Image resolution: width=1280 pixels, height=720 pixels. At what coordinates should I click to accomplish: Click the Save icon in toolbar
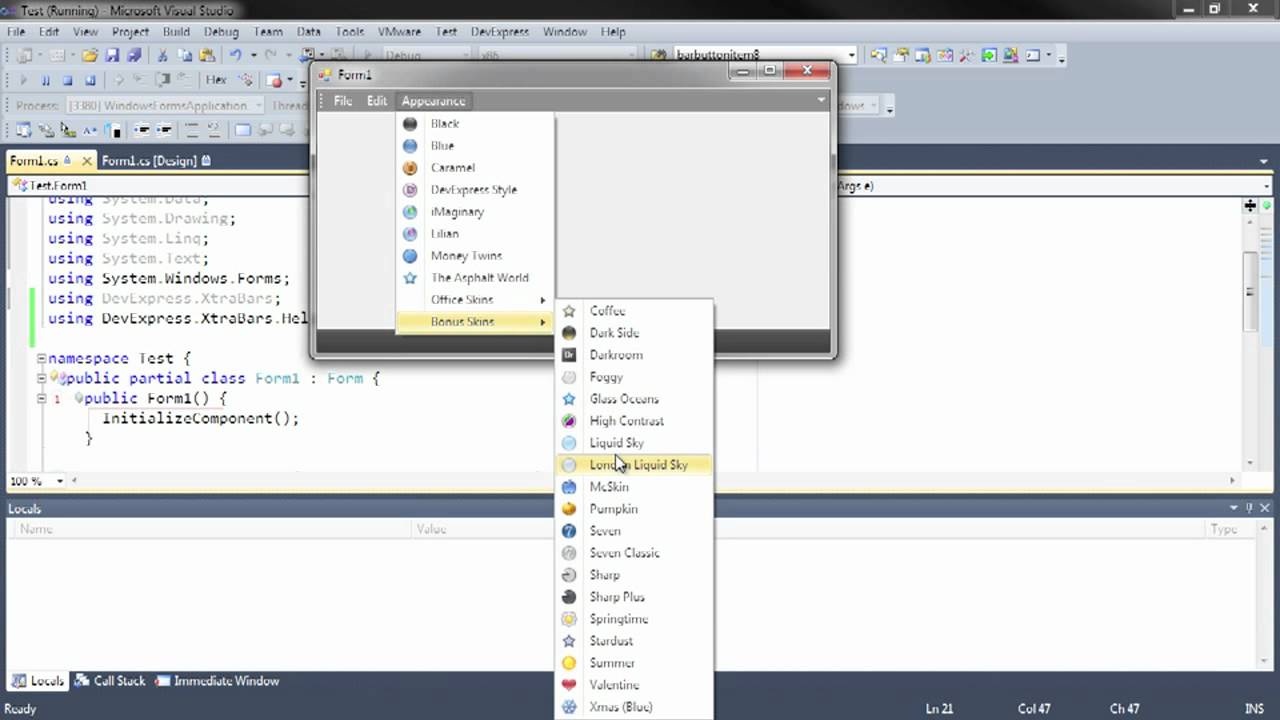tap(112, 55)
